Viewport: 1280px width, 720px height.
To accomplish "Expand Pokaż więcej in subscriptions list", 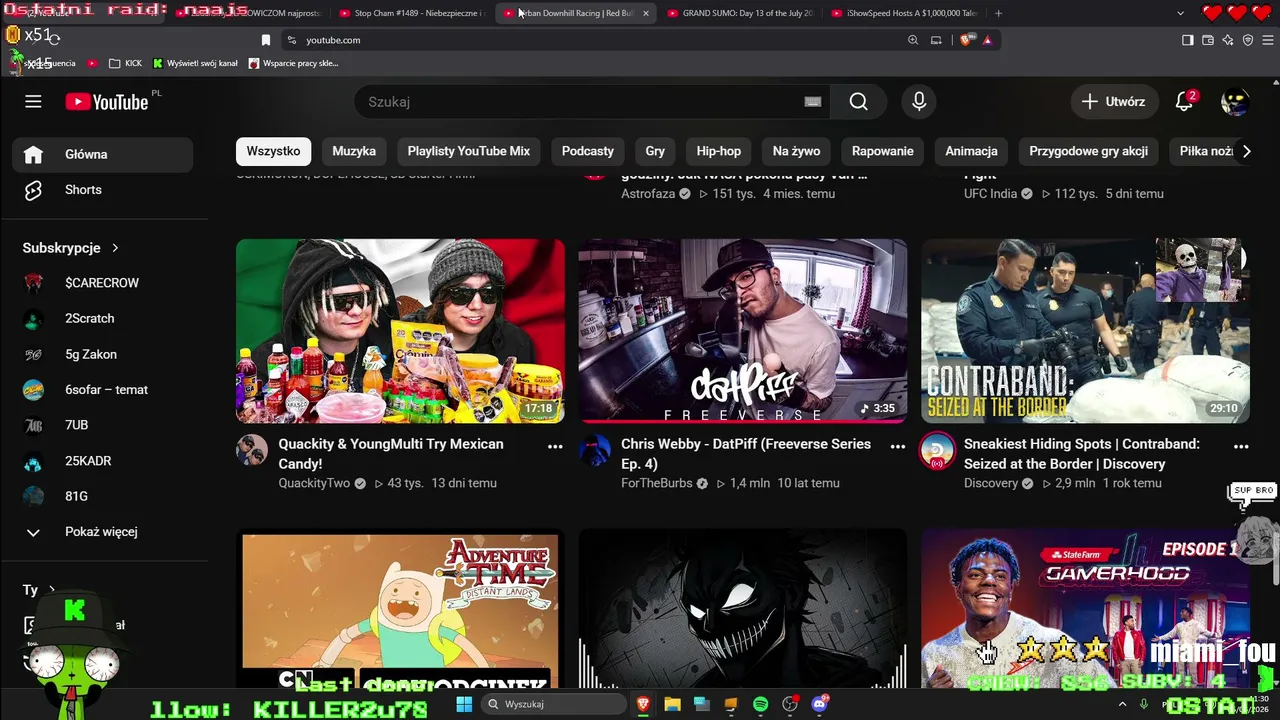I will click(x=102, y=532).
